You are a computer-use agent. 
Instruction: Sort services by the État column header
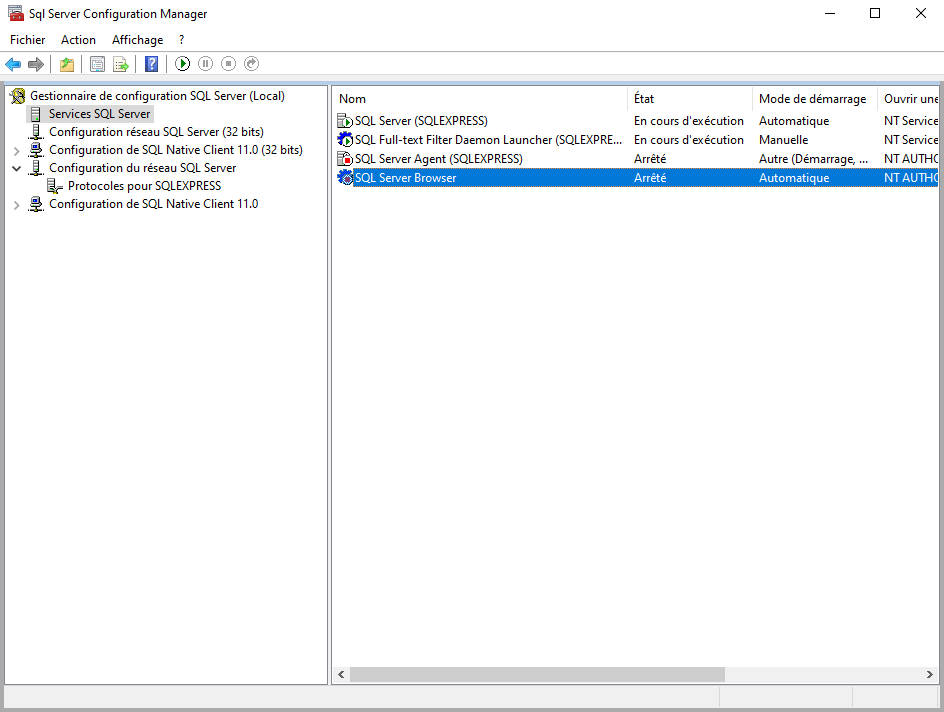[689, 99]
